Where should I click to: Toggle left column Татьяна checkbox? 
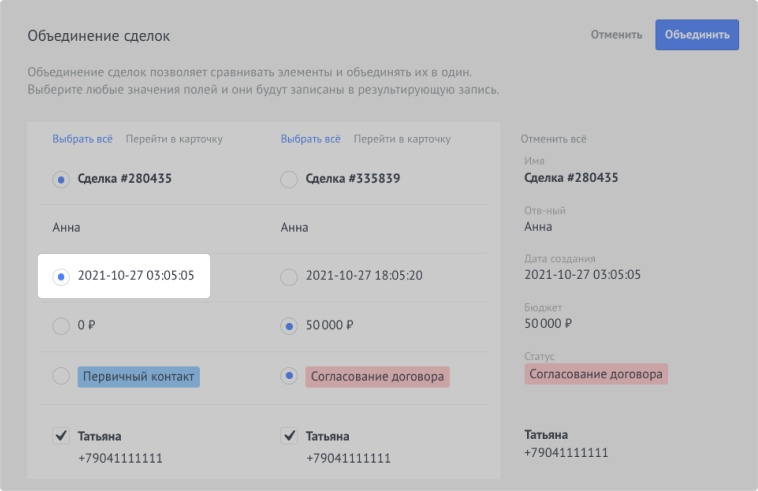coord(61,435)
